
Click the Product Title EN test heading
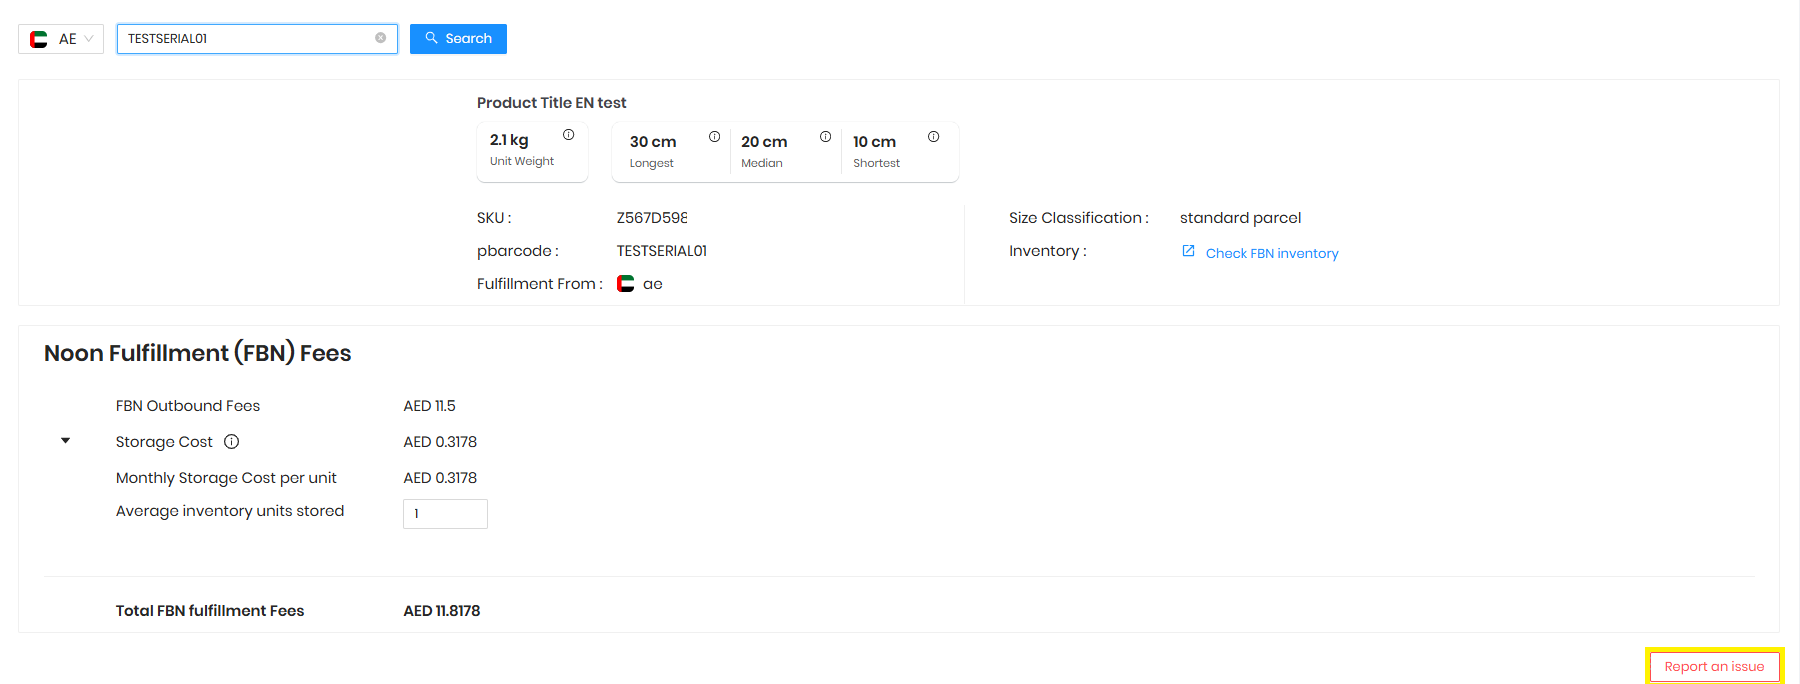[552, 103]
